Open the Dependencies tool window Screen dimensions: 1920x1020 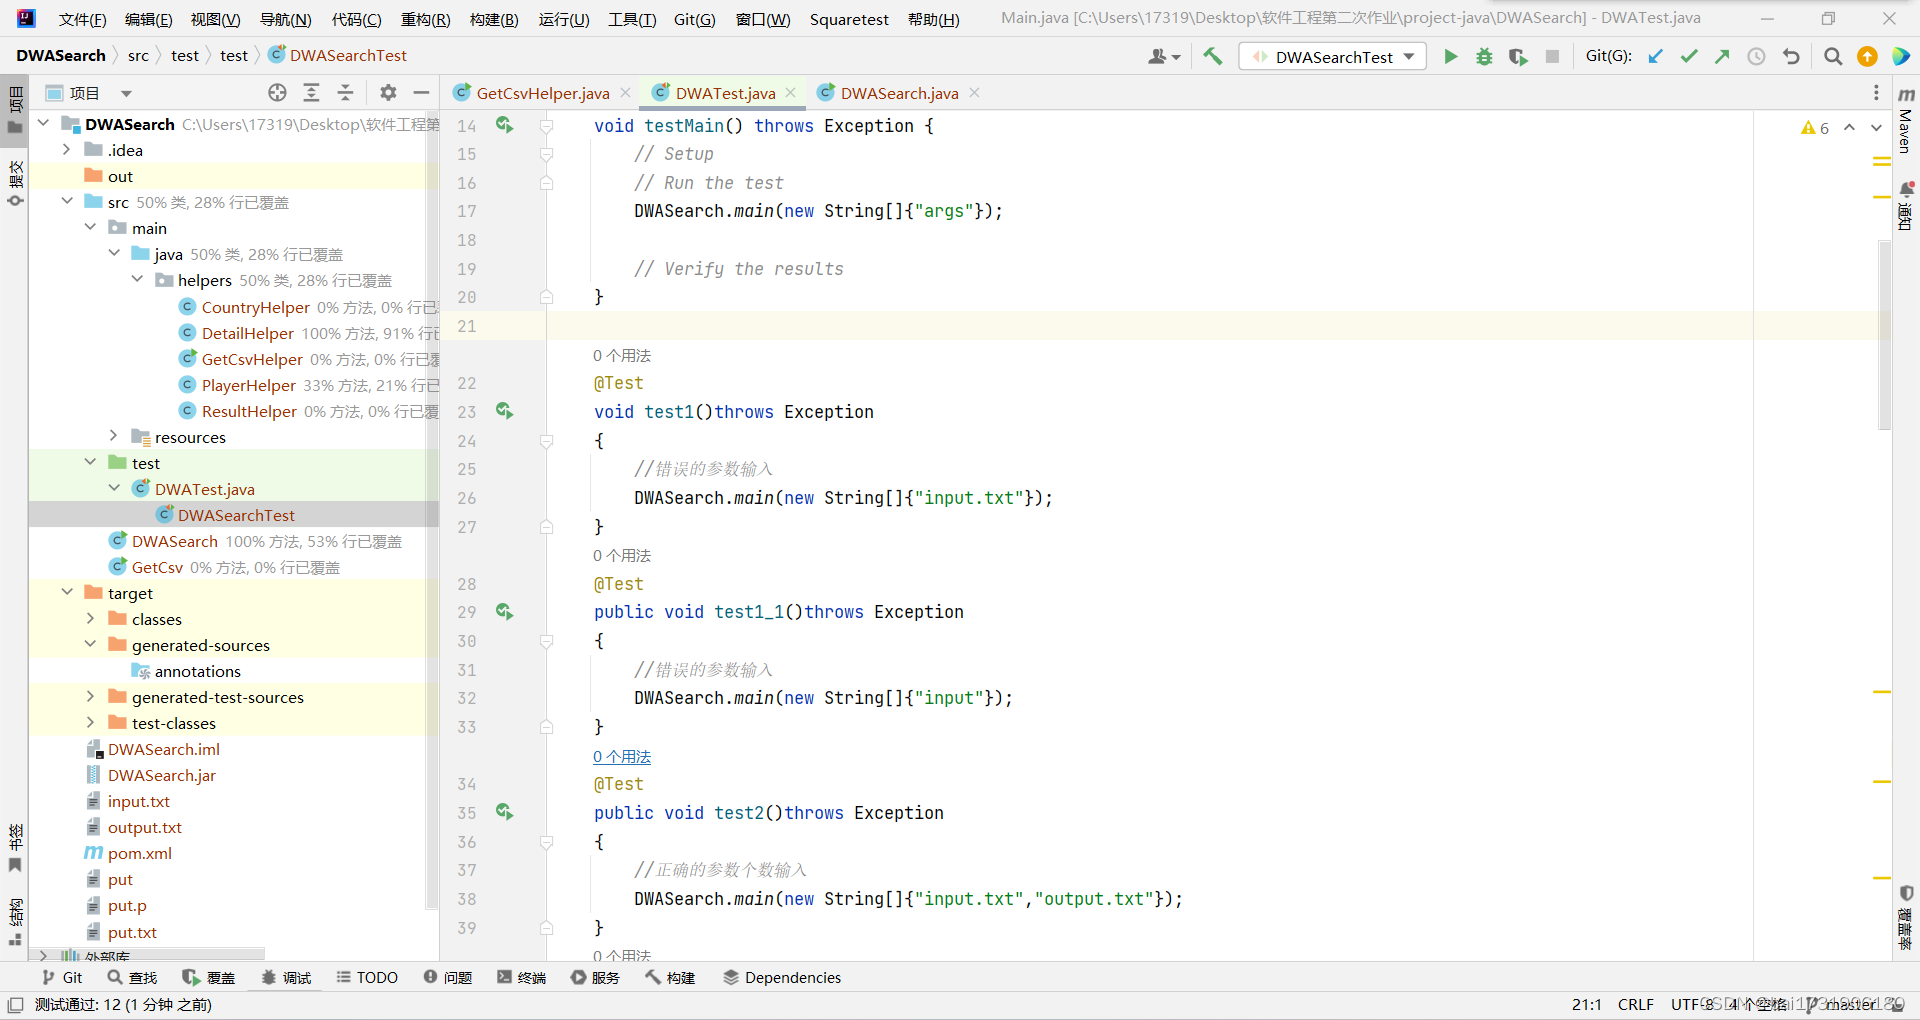tap(782, 977)
